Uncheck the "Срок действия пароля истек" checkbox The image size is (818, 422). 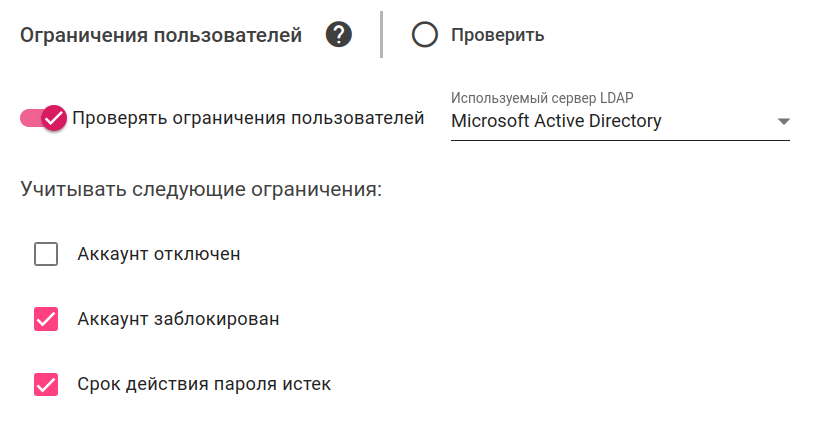46,384
